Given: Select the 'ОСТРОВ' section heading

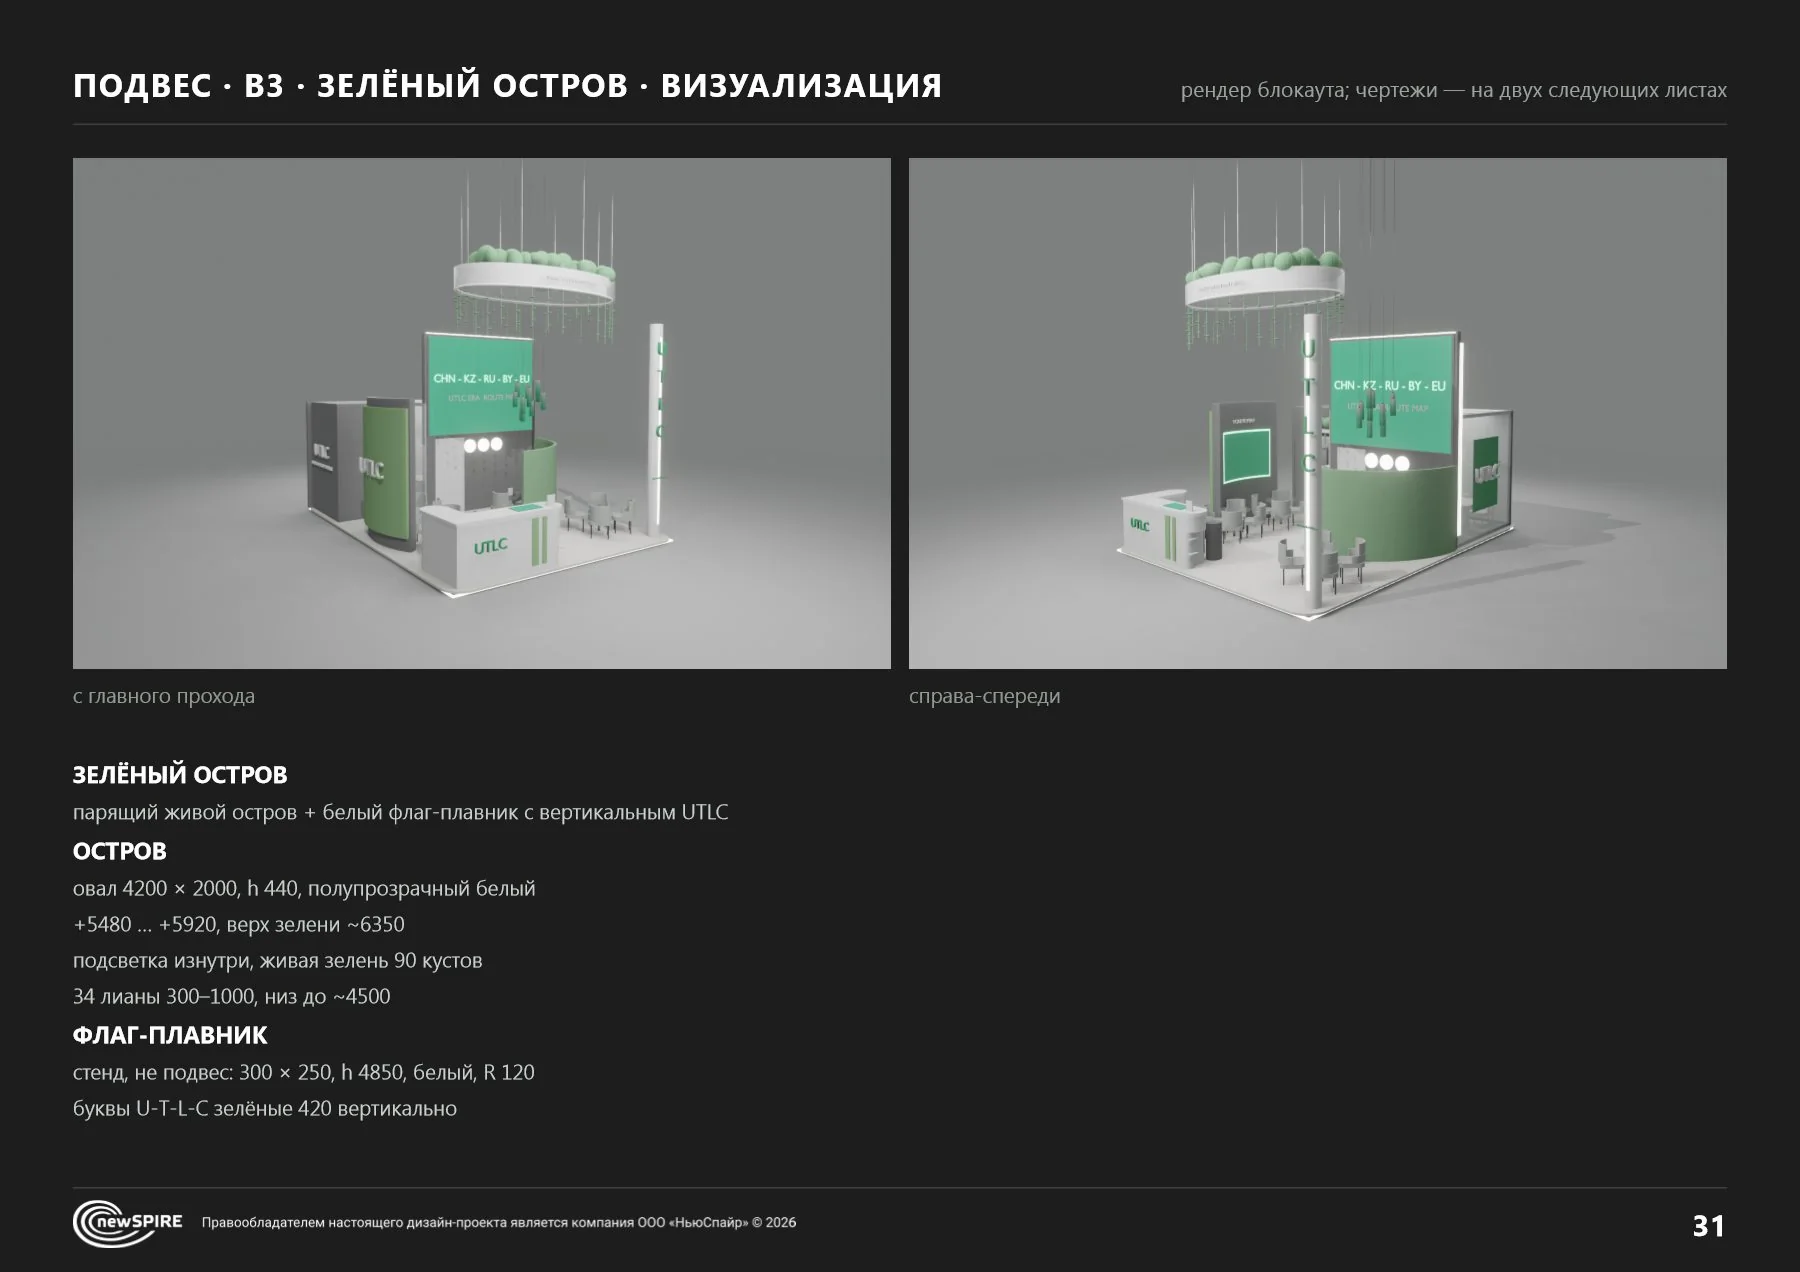Looking at the screenshot, I should pyautogui.click(x=120, y=851).
